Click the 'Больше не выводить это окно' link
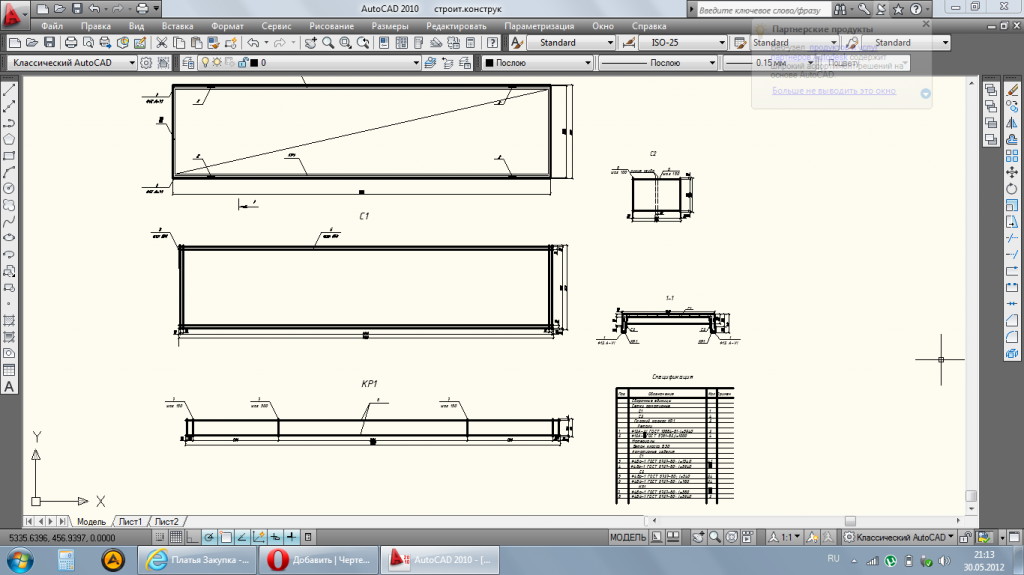This screenshot has width=1024, height=575. tap(834, 91)
